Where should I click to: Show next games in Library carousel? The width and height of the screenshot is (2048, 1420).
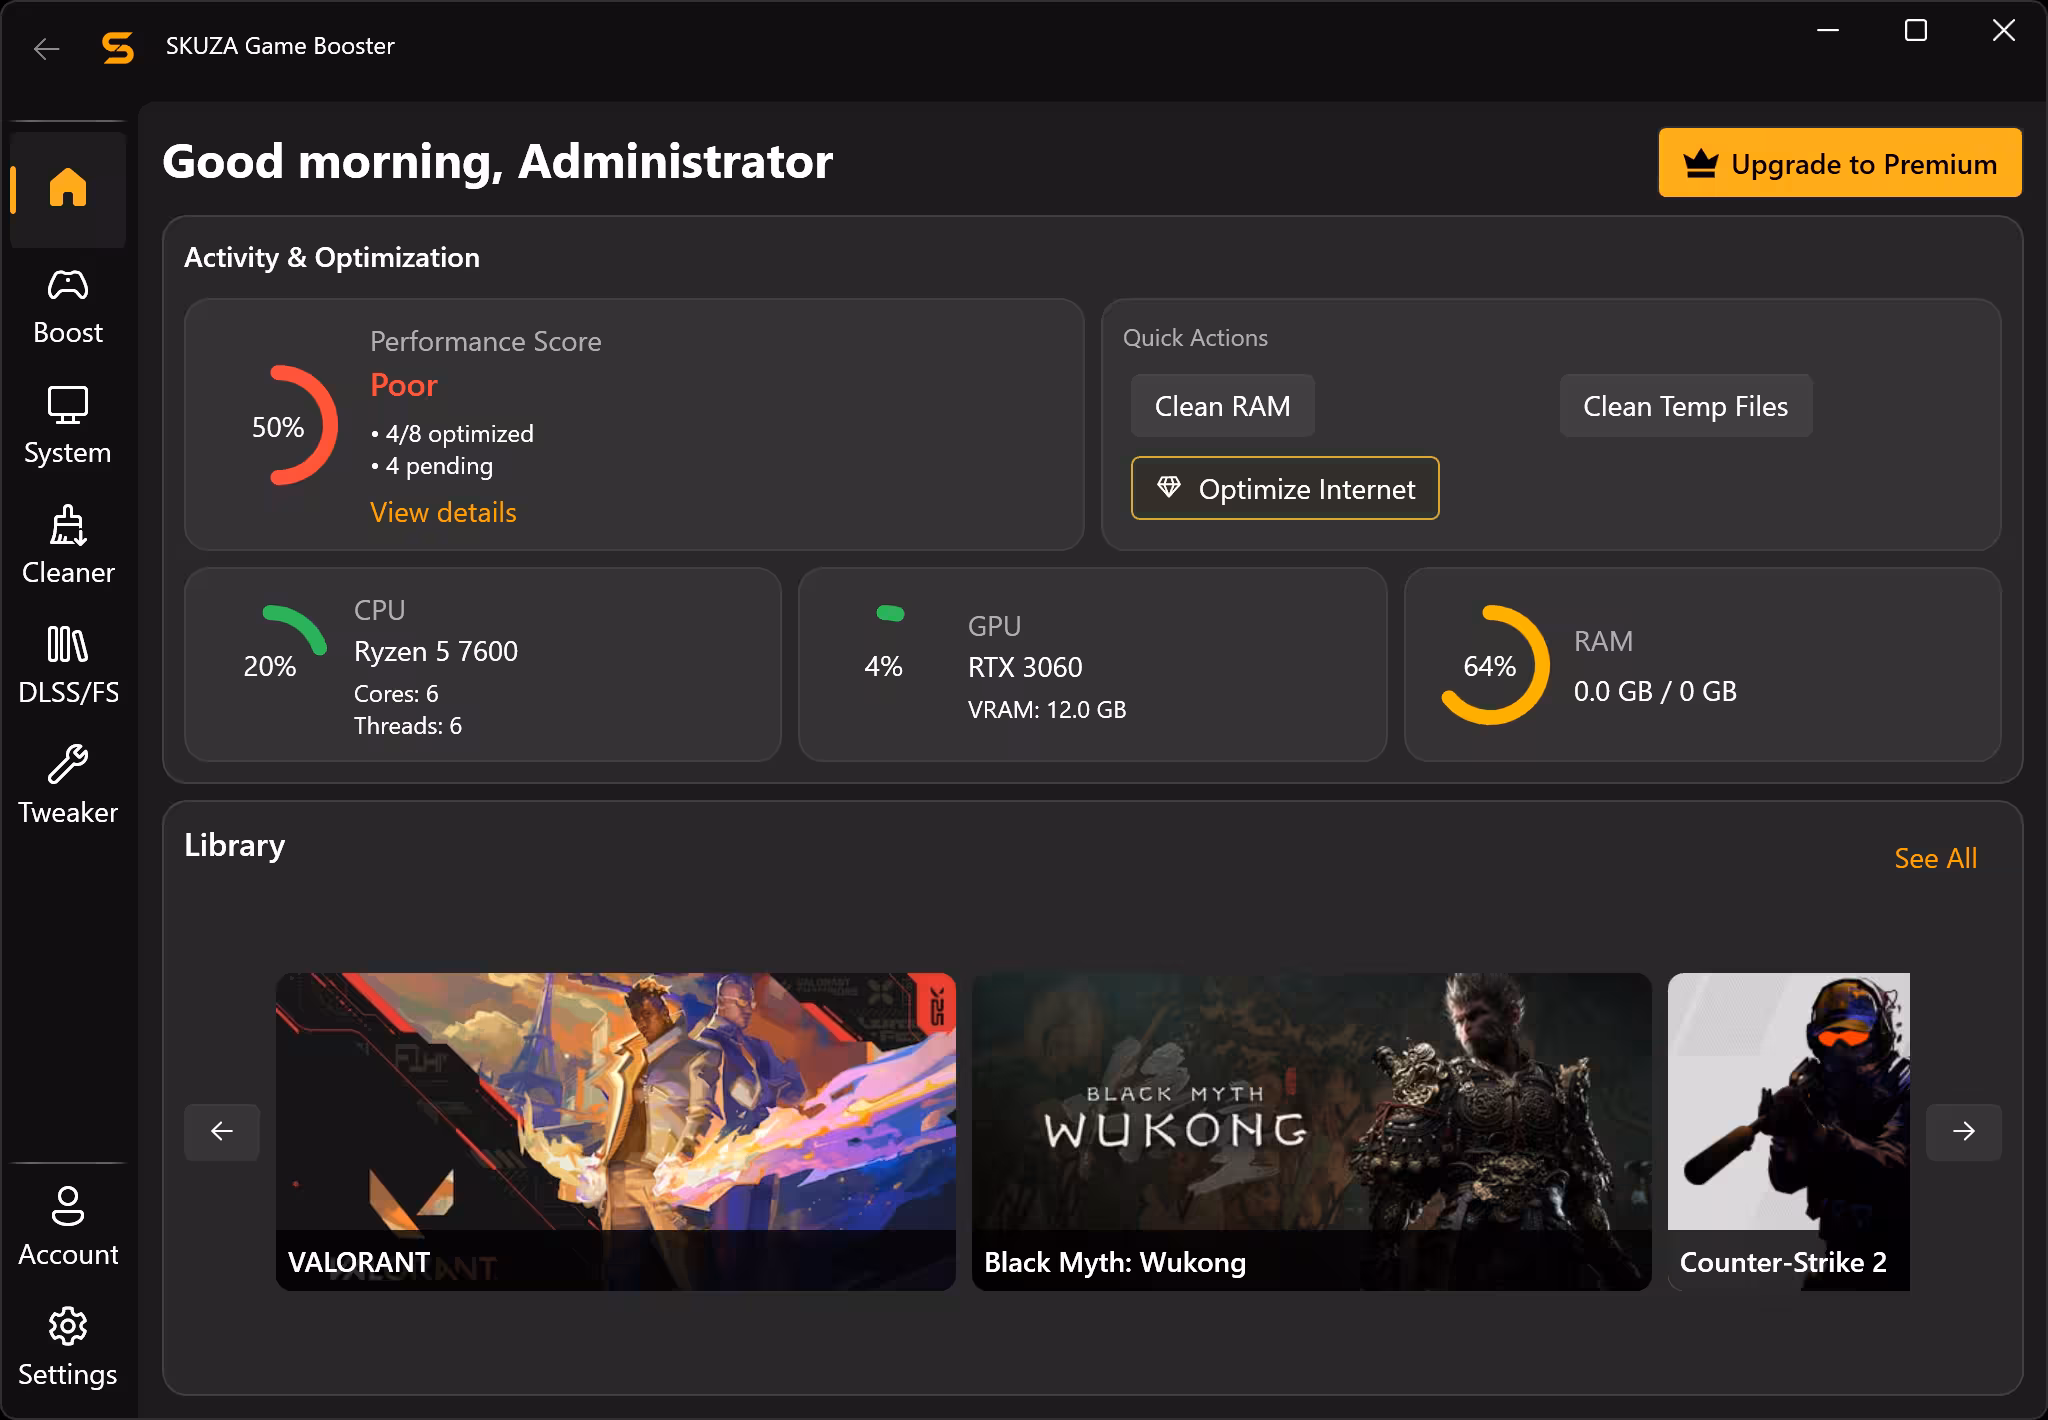(1964, 1131)
